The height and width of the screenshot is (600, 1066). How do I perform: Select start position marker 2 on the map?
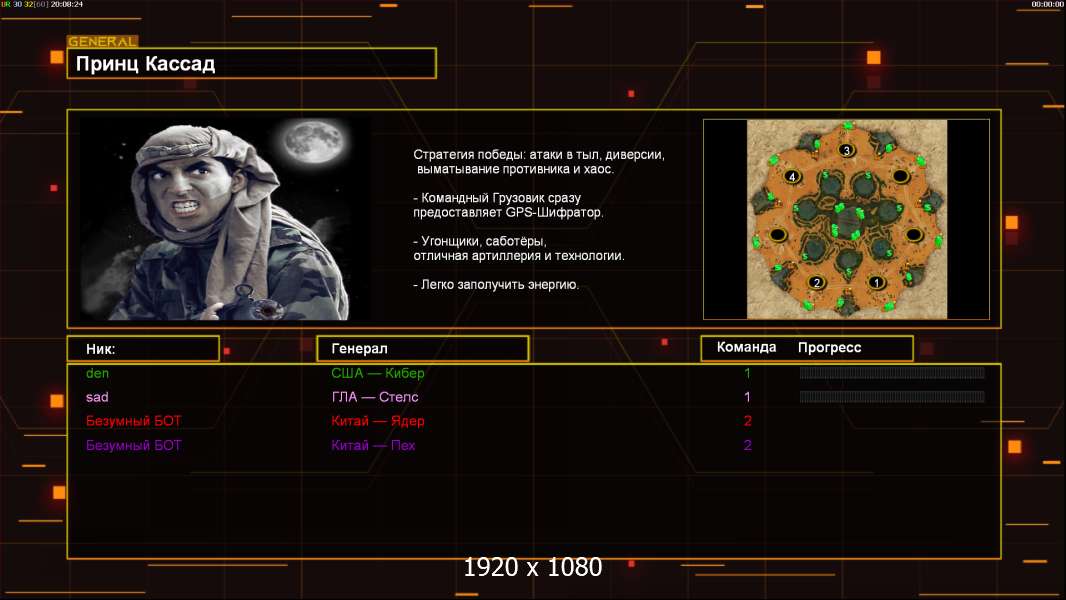pos(816,282)
